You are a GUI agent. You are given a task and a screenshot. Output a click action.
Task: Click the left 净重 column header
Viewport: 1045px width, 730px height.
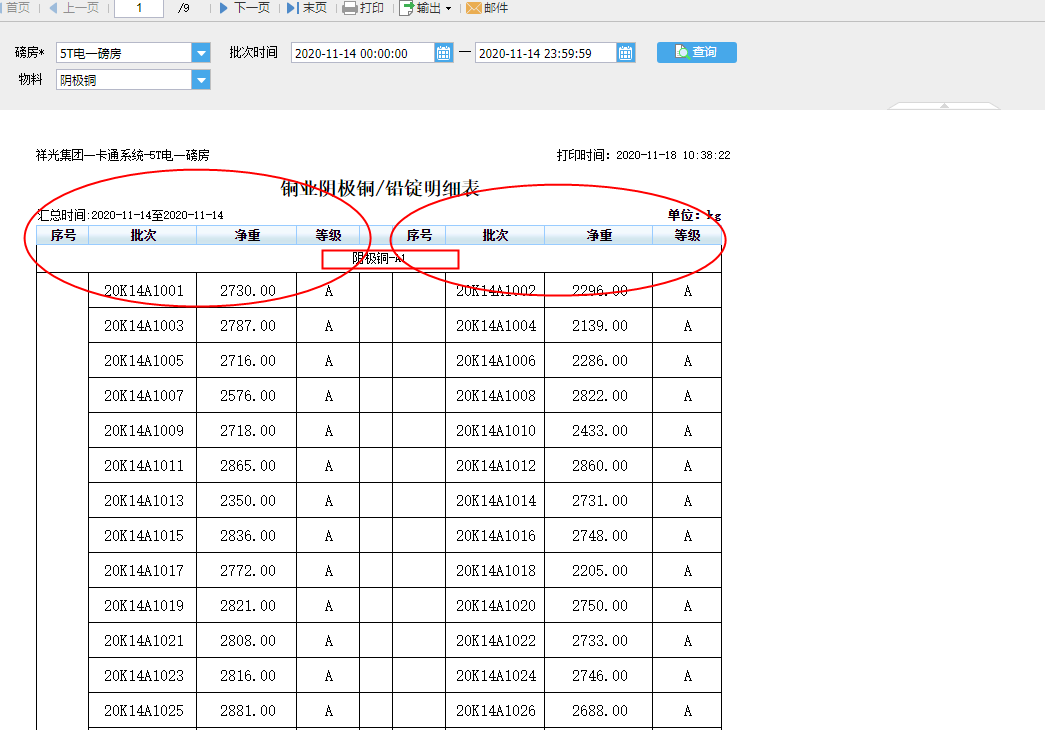pos(247,235)
